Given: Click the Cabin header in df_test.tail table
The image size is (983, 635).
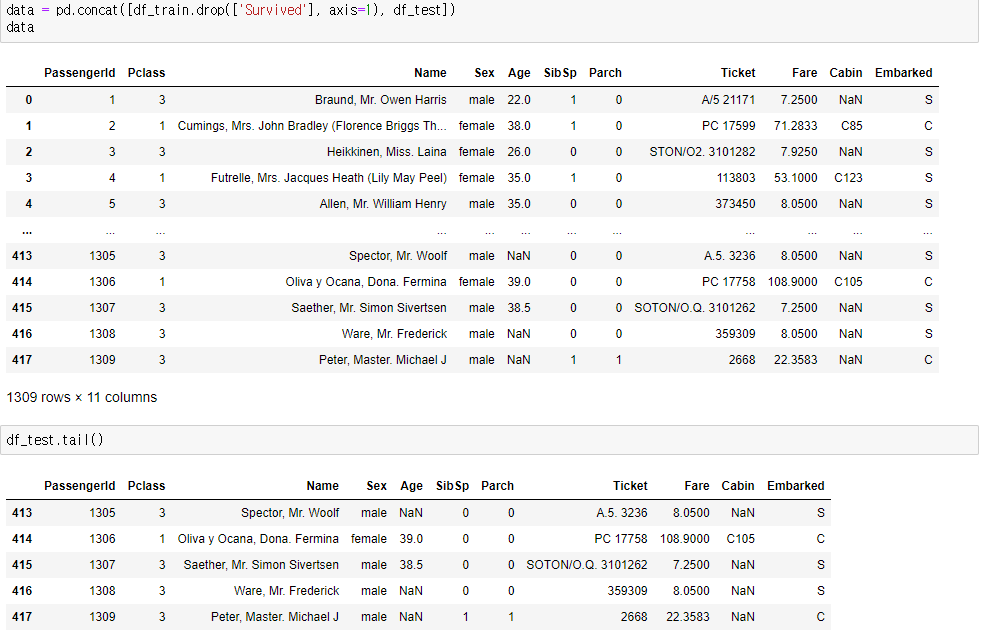Looking at the screenshot, I should click(738, 486).
